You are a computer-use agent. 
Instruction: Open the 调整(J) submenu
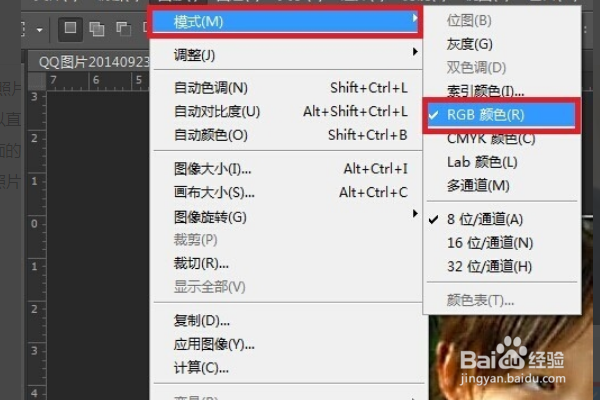pos(288,55)
